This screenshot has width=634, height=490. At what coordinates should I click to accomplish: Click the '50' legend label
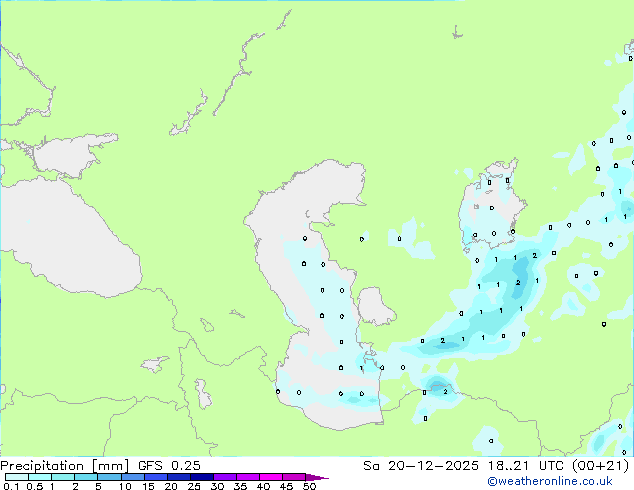[309, 486]
